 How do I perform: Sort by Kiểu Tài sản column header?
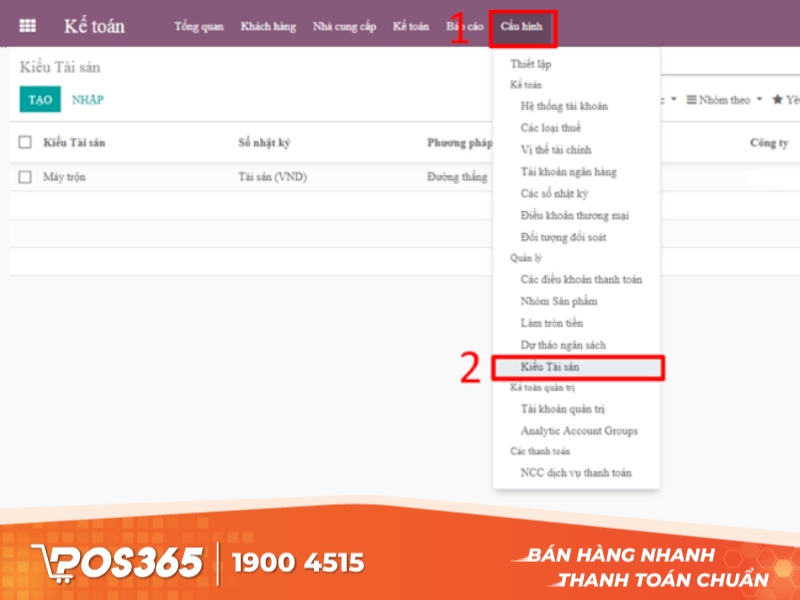[x=75, y=143]
